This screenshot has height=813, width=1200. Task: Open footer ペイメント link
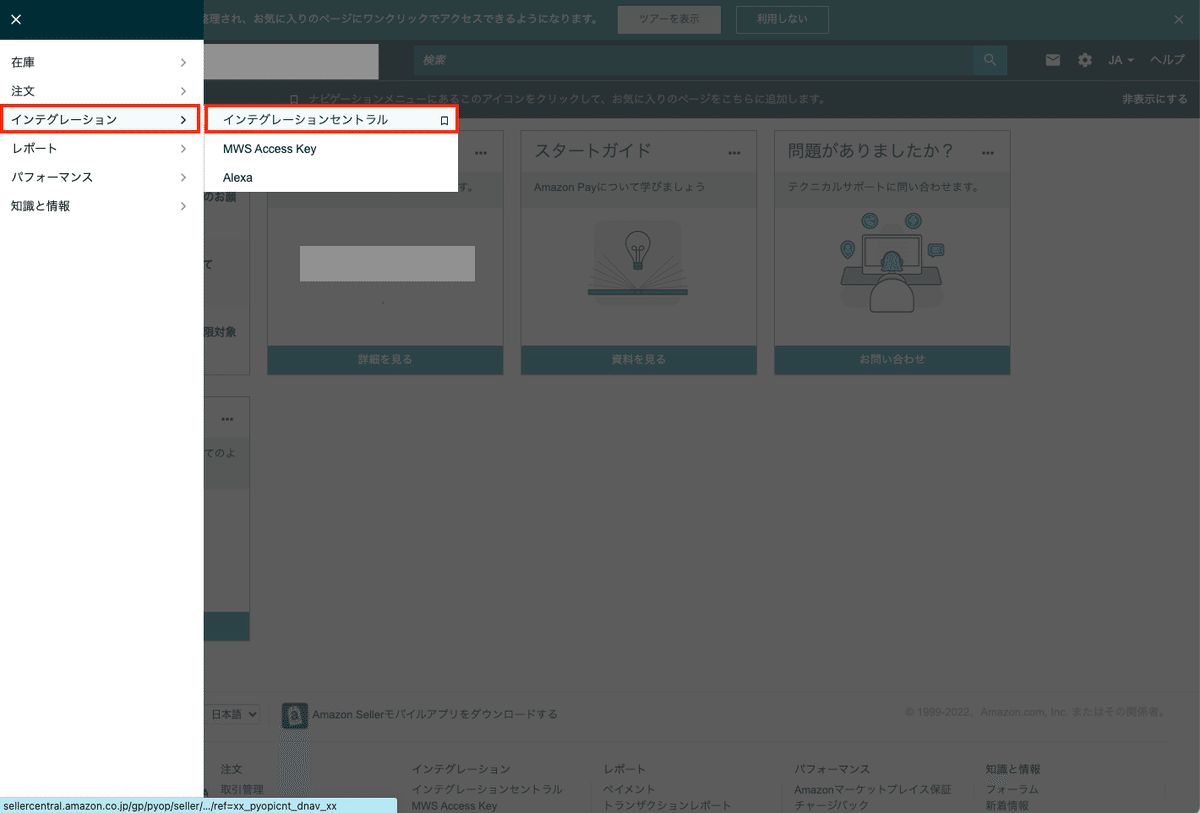pos(630,790)
